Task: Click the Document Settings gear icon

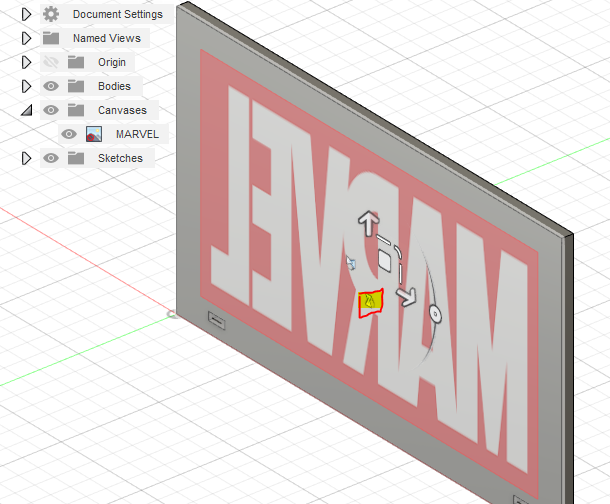Action: (51, 14)
